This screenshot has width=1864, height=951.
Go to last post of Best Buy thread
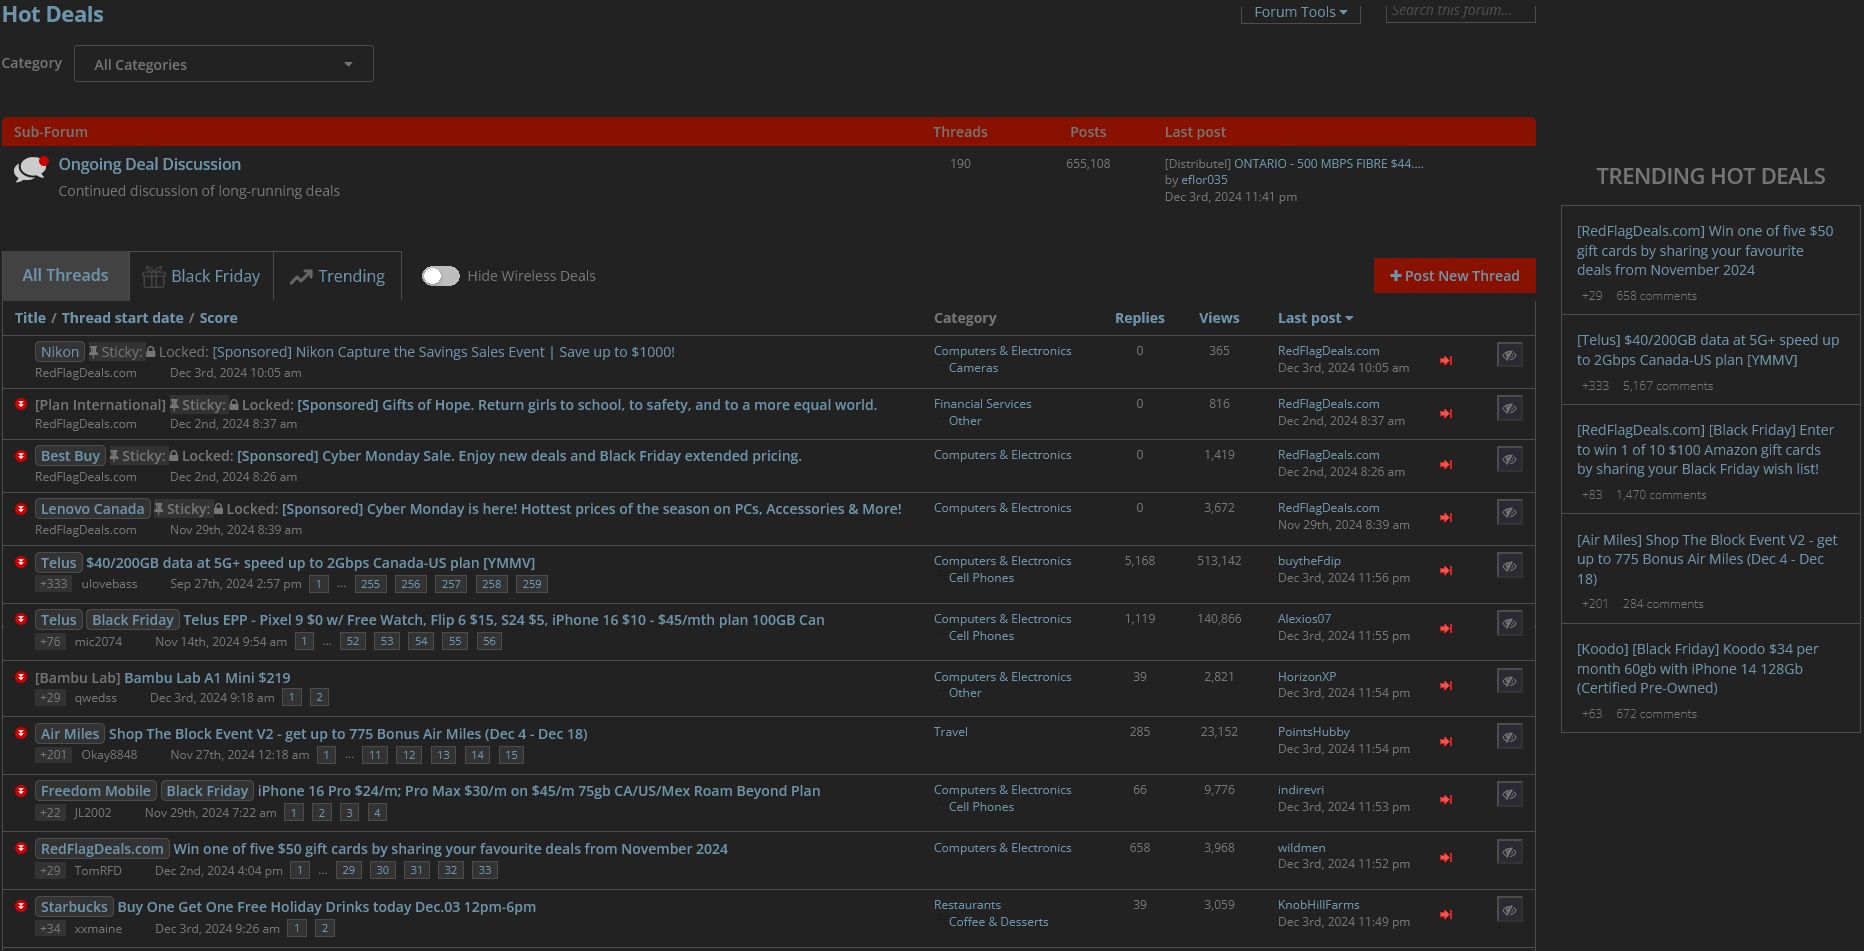(1446, 465)
